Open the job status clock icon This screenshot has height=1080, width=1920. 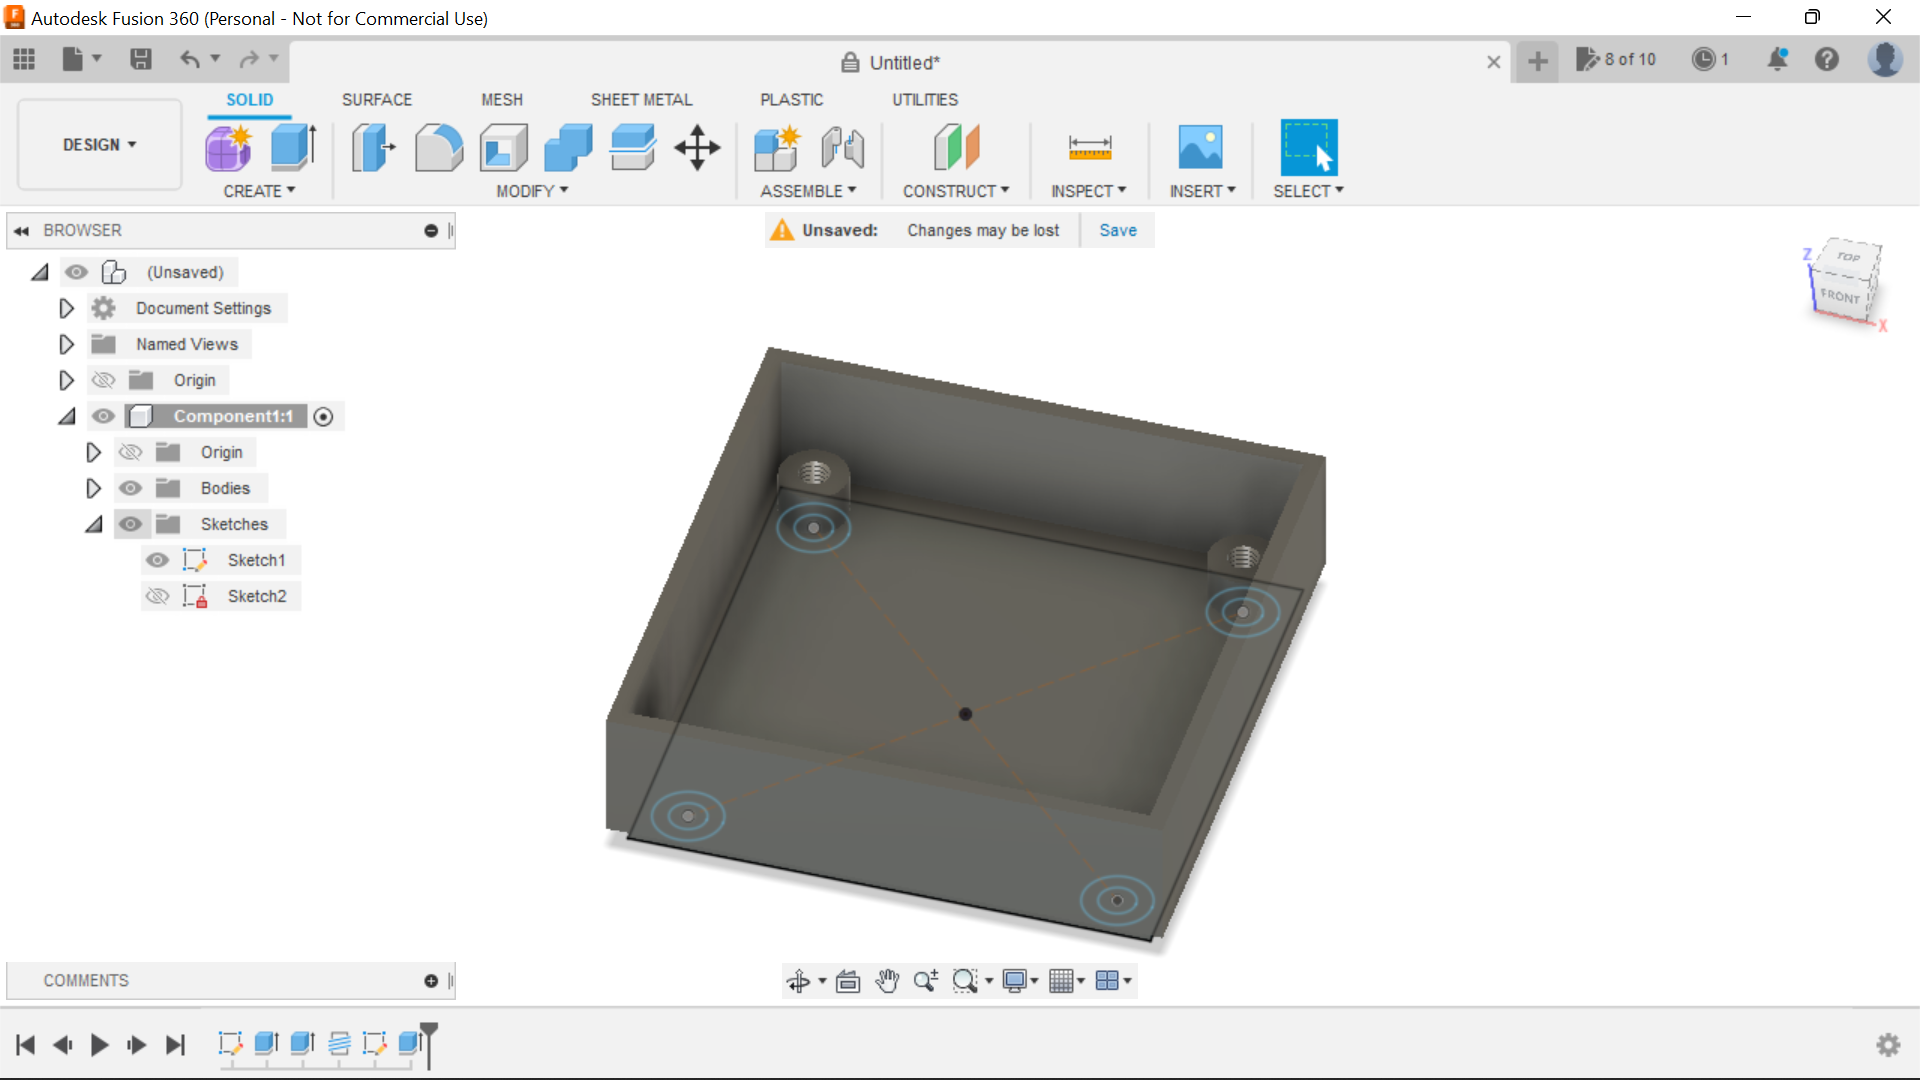click(1704, 60)
